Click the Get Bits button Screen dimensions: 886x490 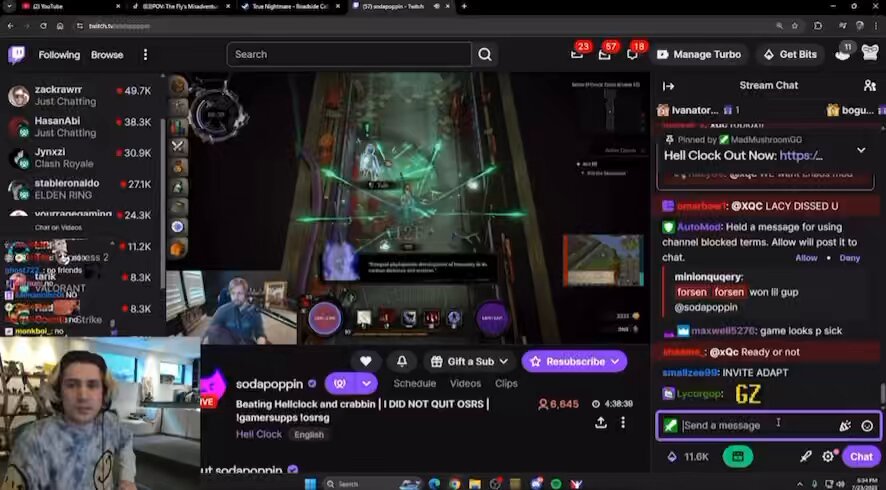[790, 54]
